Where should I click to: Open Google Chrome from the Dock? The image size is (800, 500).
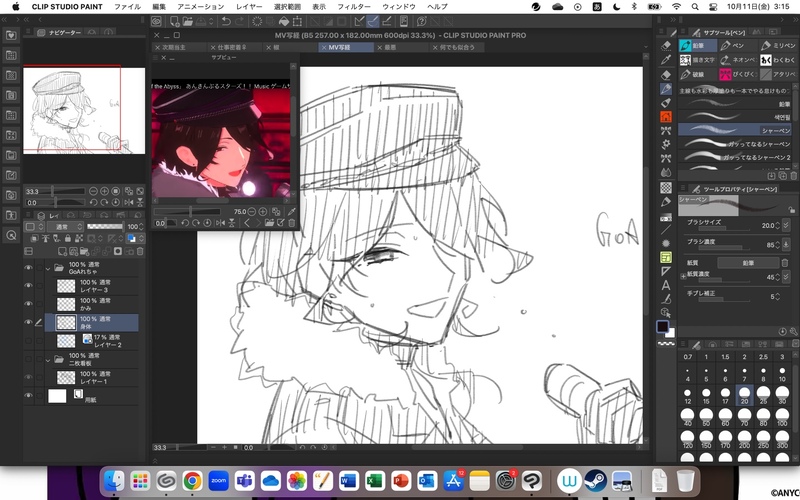[x=192, y=481]
